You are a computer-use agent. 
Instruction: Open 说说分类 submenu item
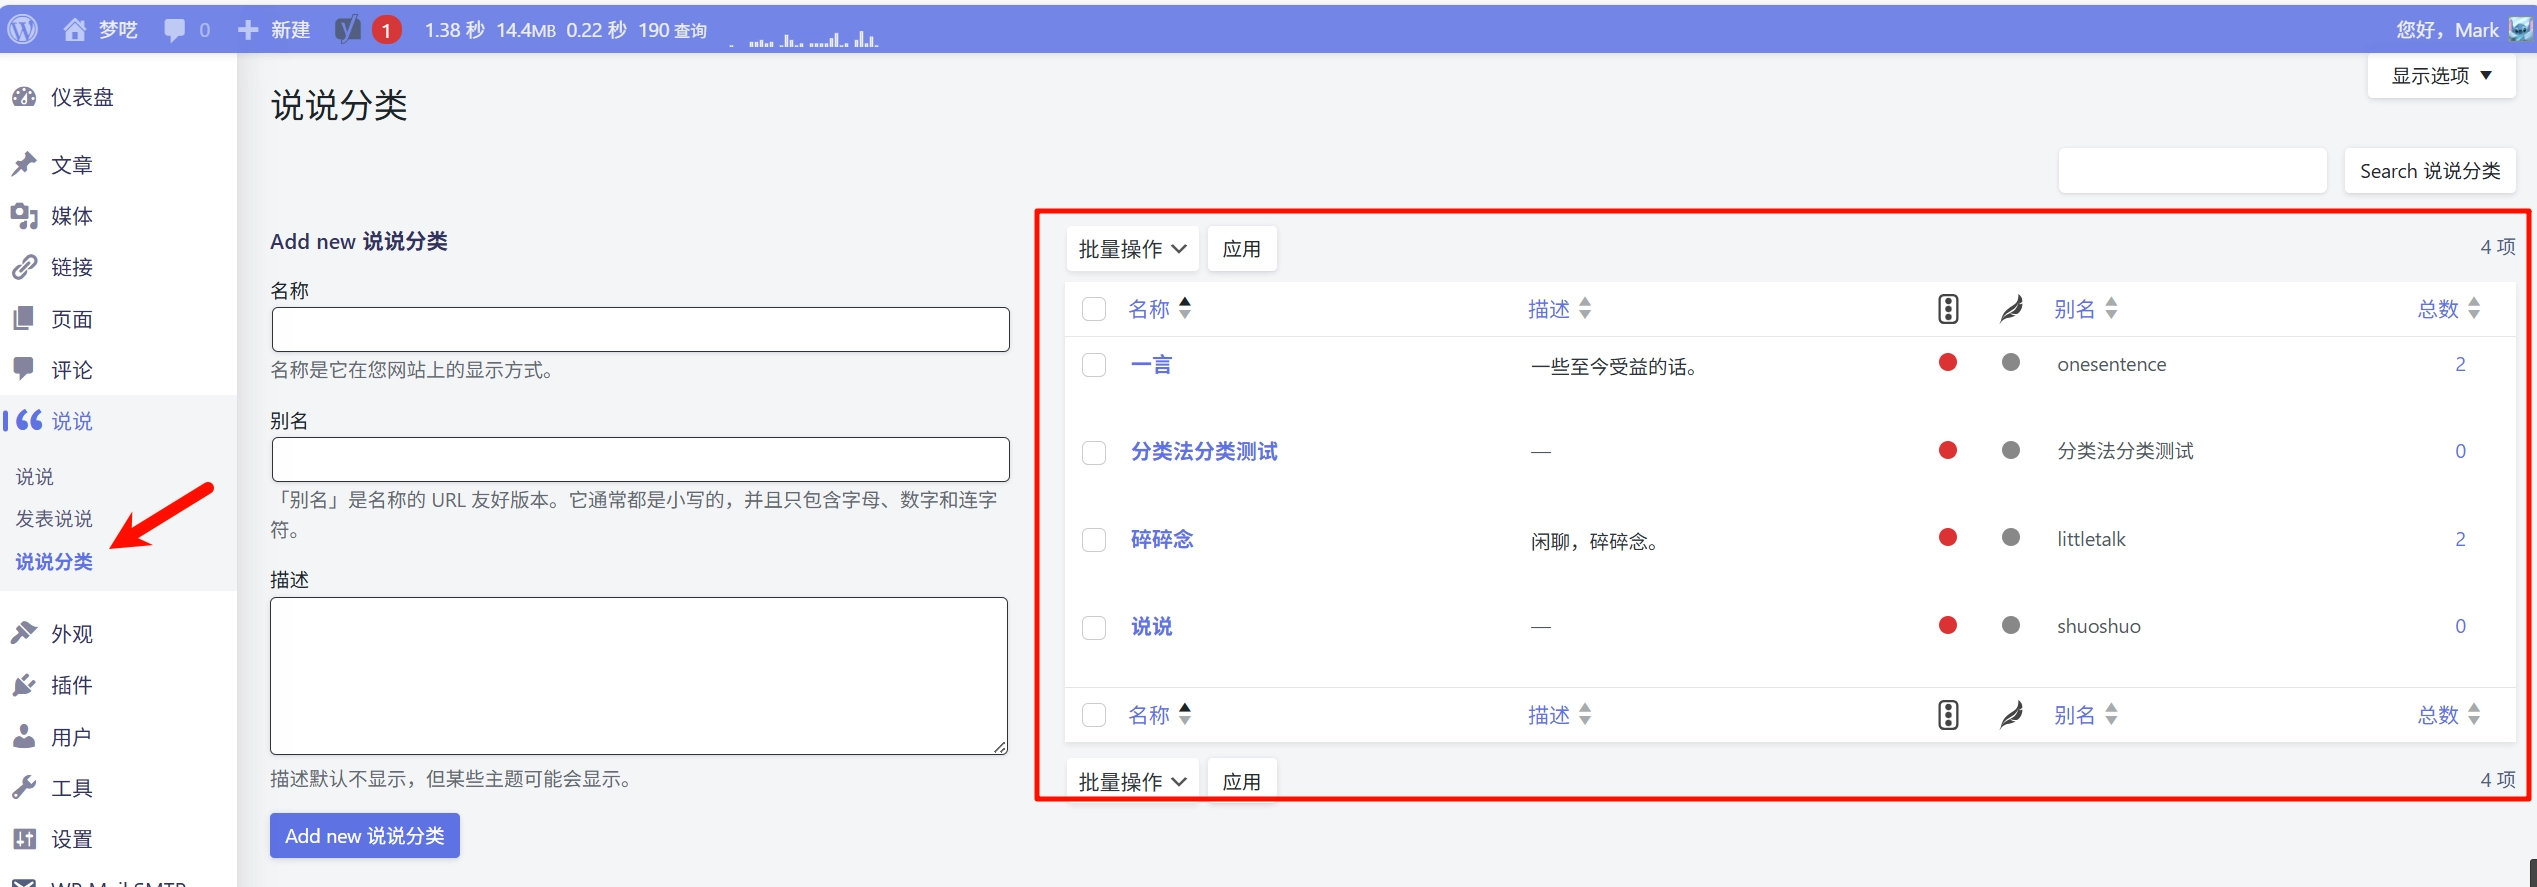[54, 562]
